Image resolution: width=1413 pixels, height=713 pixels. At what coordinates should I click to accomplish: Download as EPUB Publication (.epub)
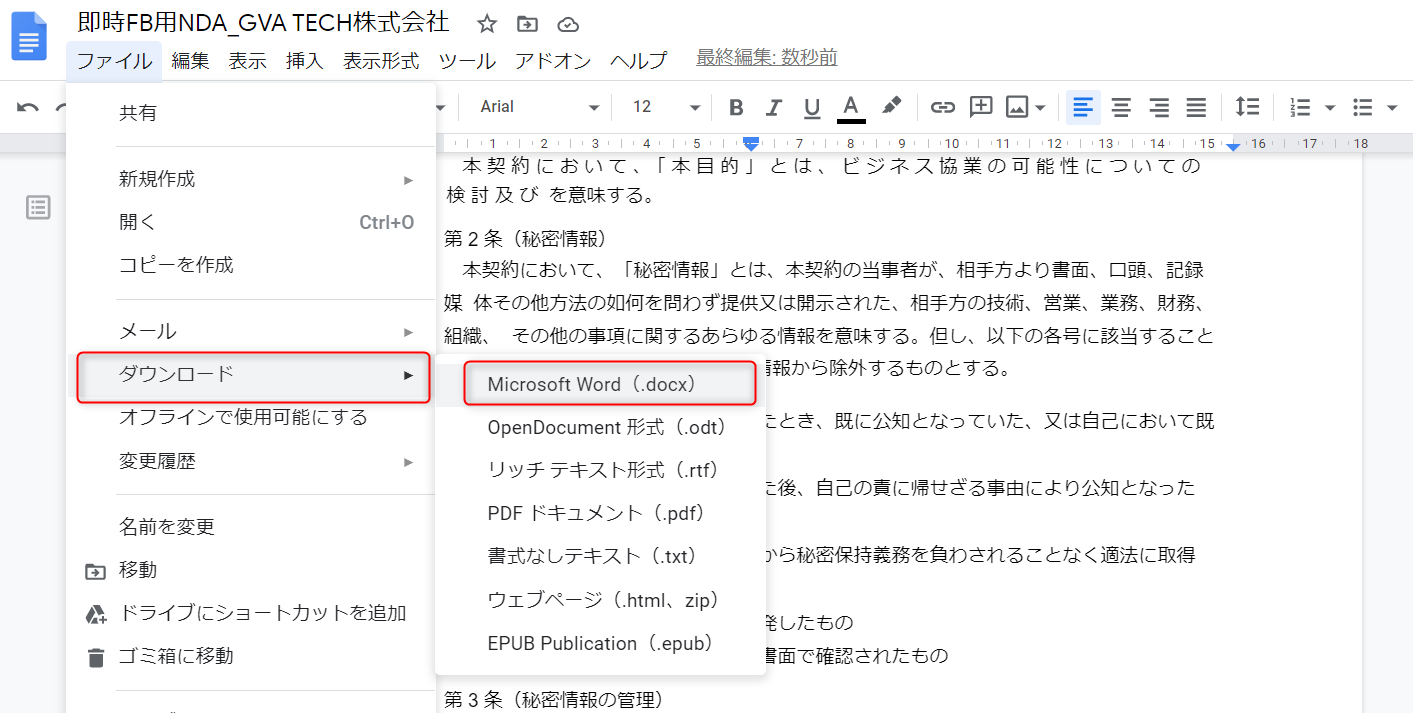[601, 643]
